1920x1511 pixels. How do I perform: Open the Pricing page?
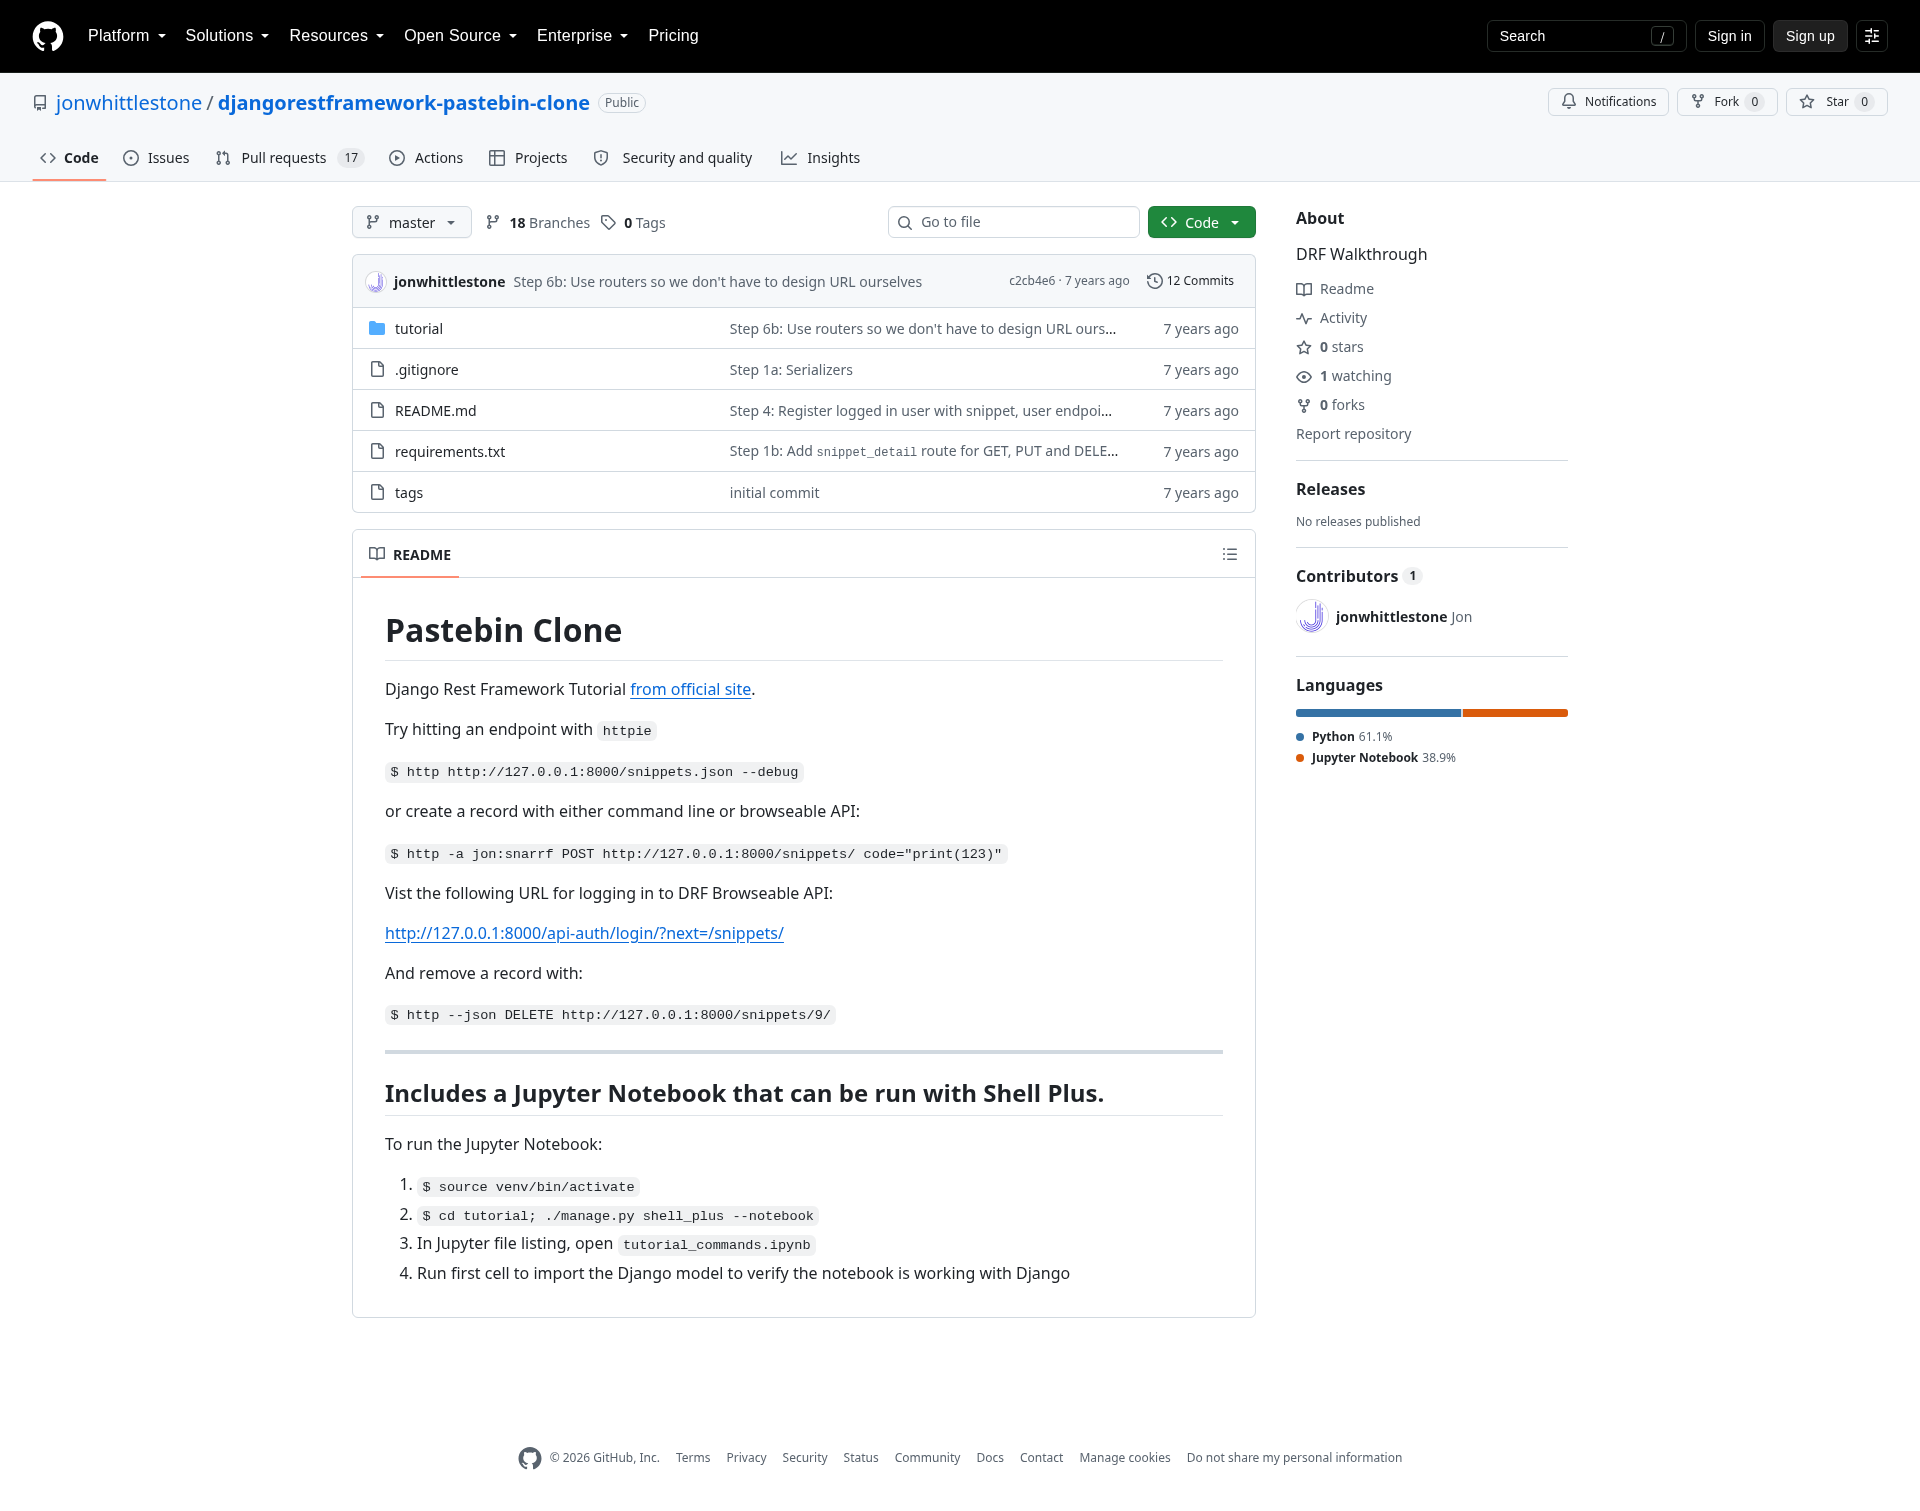coord(673,36)
